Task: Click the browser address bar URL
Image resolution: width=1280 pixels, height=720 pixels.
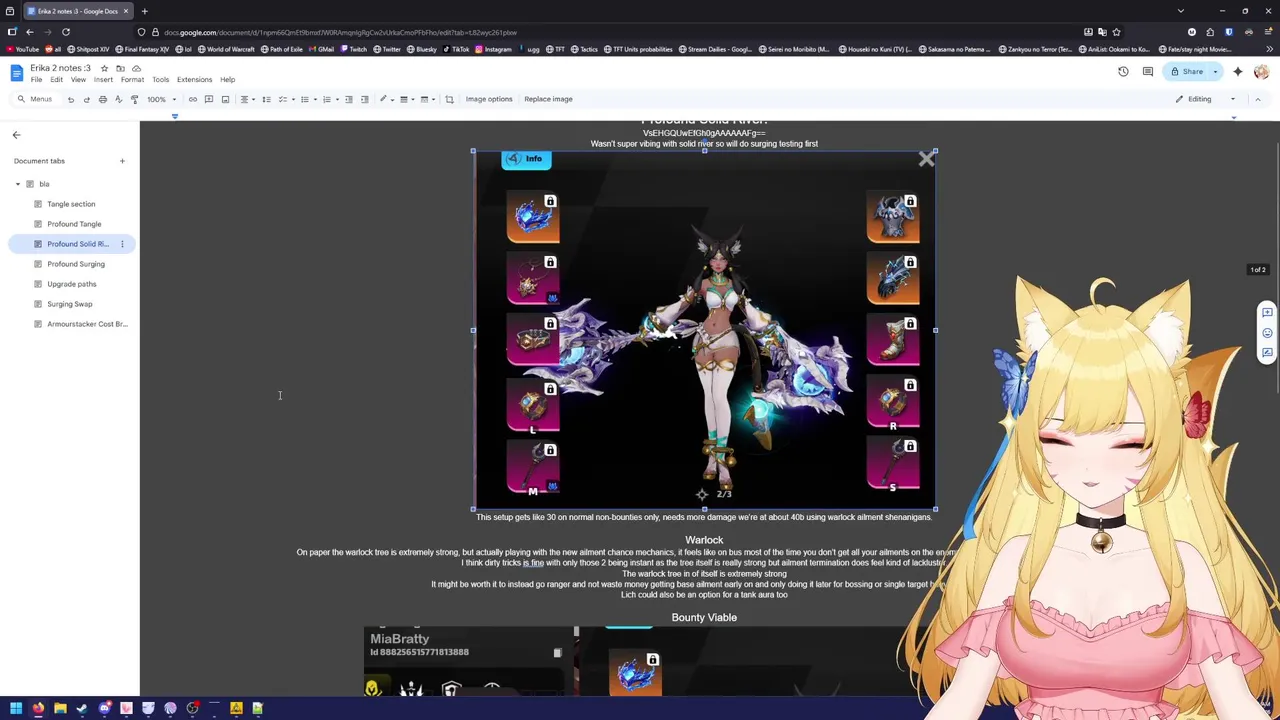Action: (340, 32)
